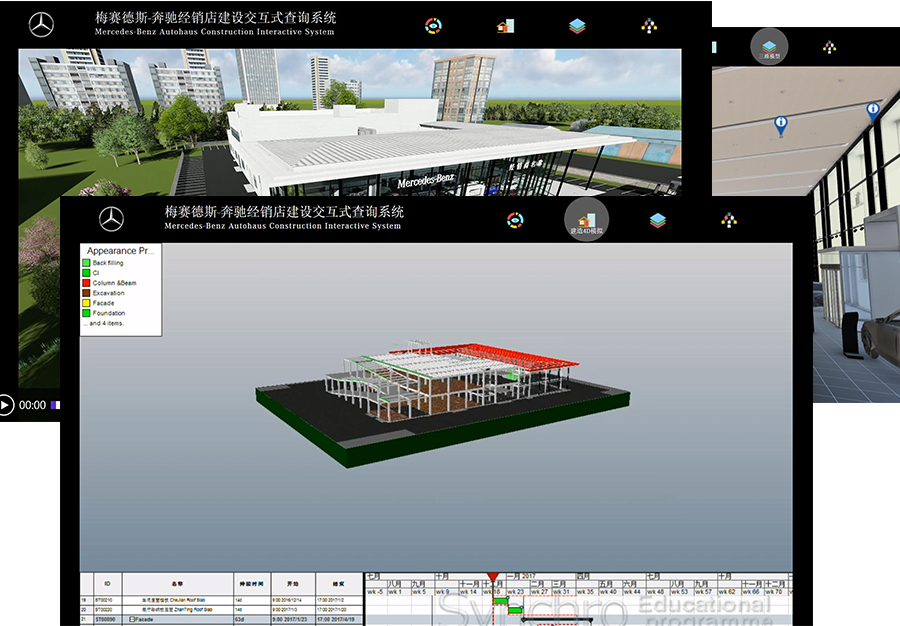The width and height of the screenshot is (900, 626).
Task: Click the 持续时间 column header
Action: 252,584
